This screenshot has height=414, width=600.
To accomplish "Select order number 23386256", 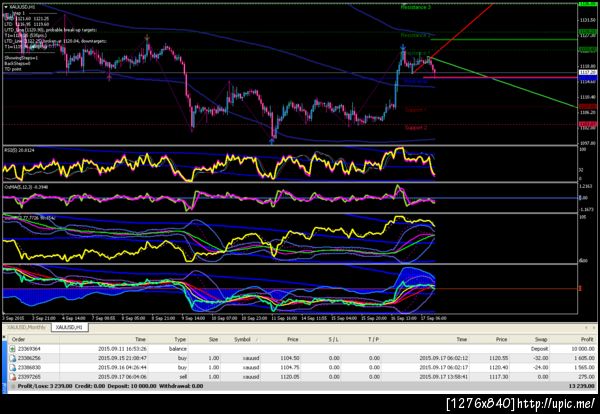I will 29,358.
